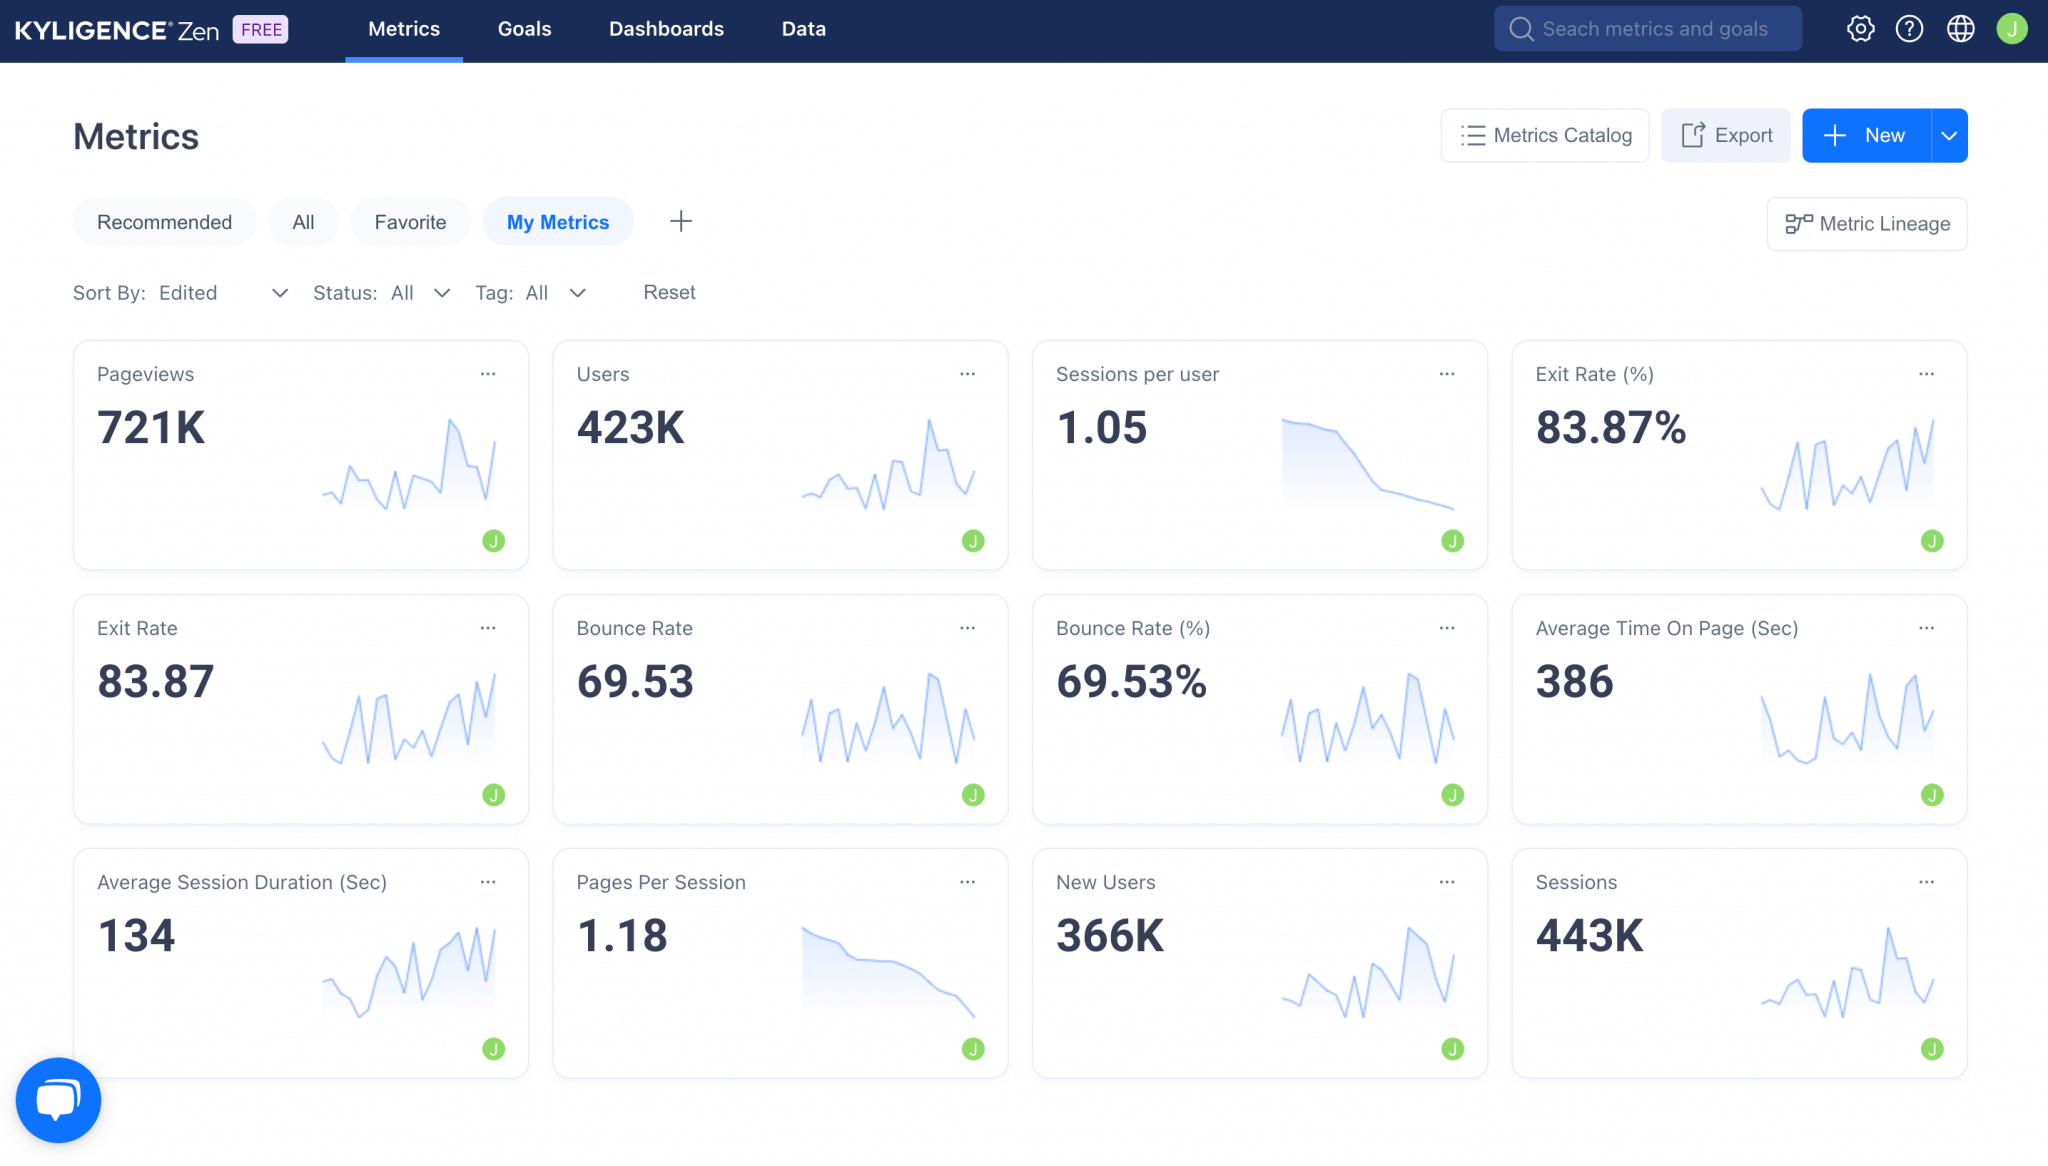Open Pageviews card more options menu
Image resolution: width=2048 pixels, height=1166 pixels.
[x=488, y=374]
